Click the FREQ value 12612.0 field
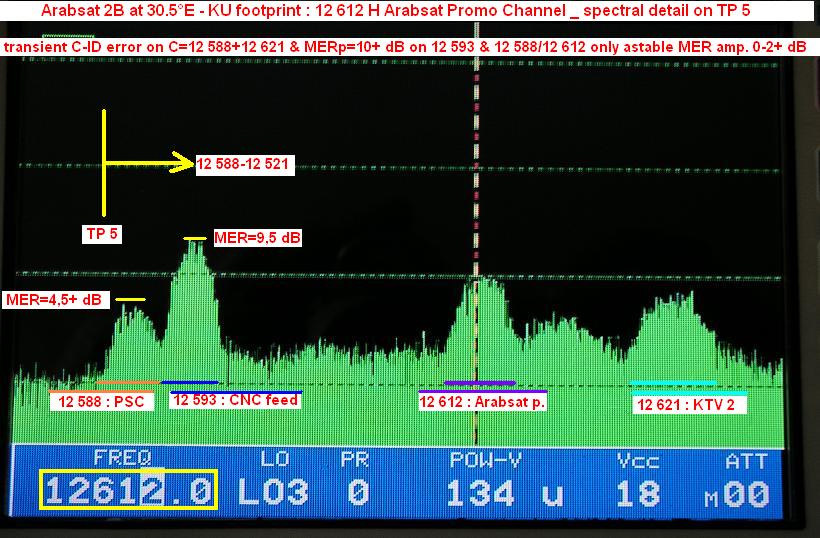The image size is (820, 538). pos(128,493)
